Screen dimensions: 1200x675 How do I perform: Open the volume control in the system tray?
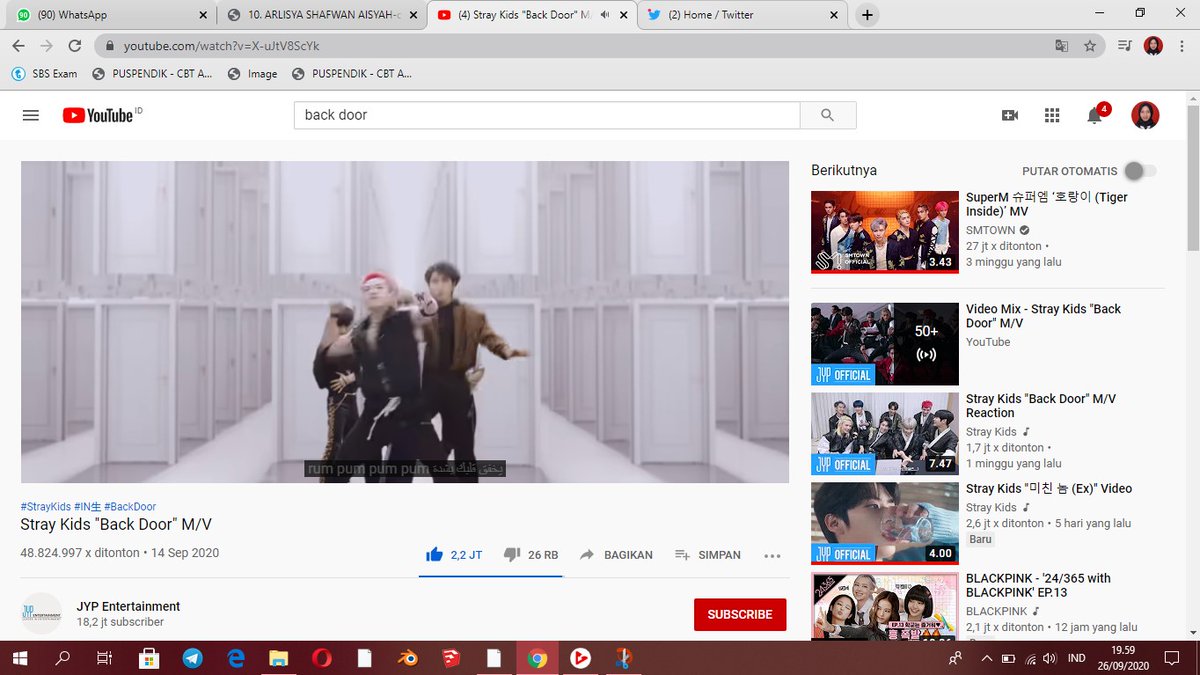pos(1048,658)
